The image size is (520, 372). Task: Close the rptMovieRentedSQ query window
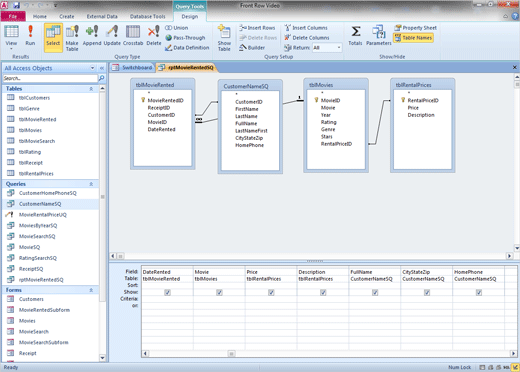[x=514, y=67]
